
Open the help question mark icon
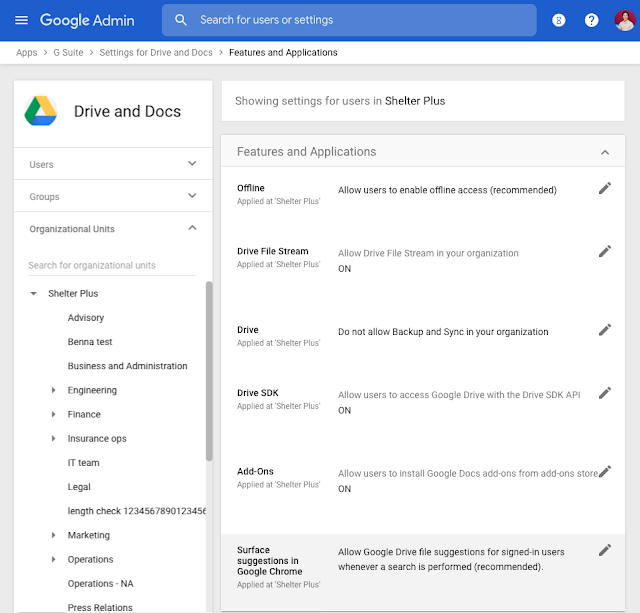pyautogui.click(x=591, y=20)
